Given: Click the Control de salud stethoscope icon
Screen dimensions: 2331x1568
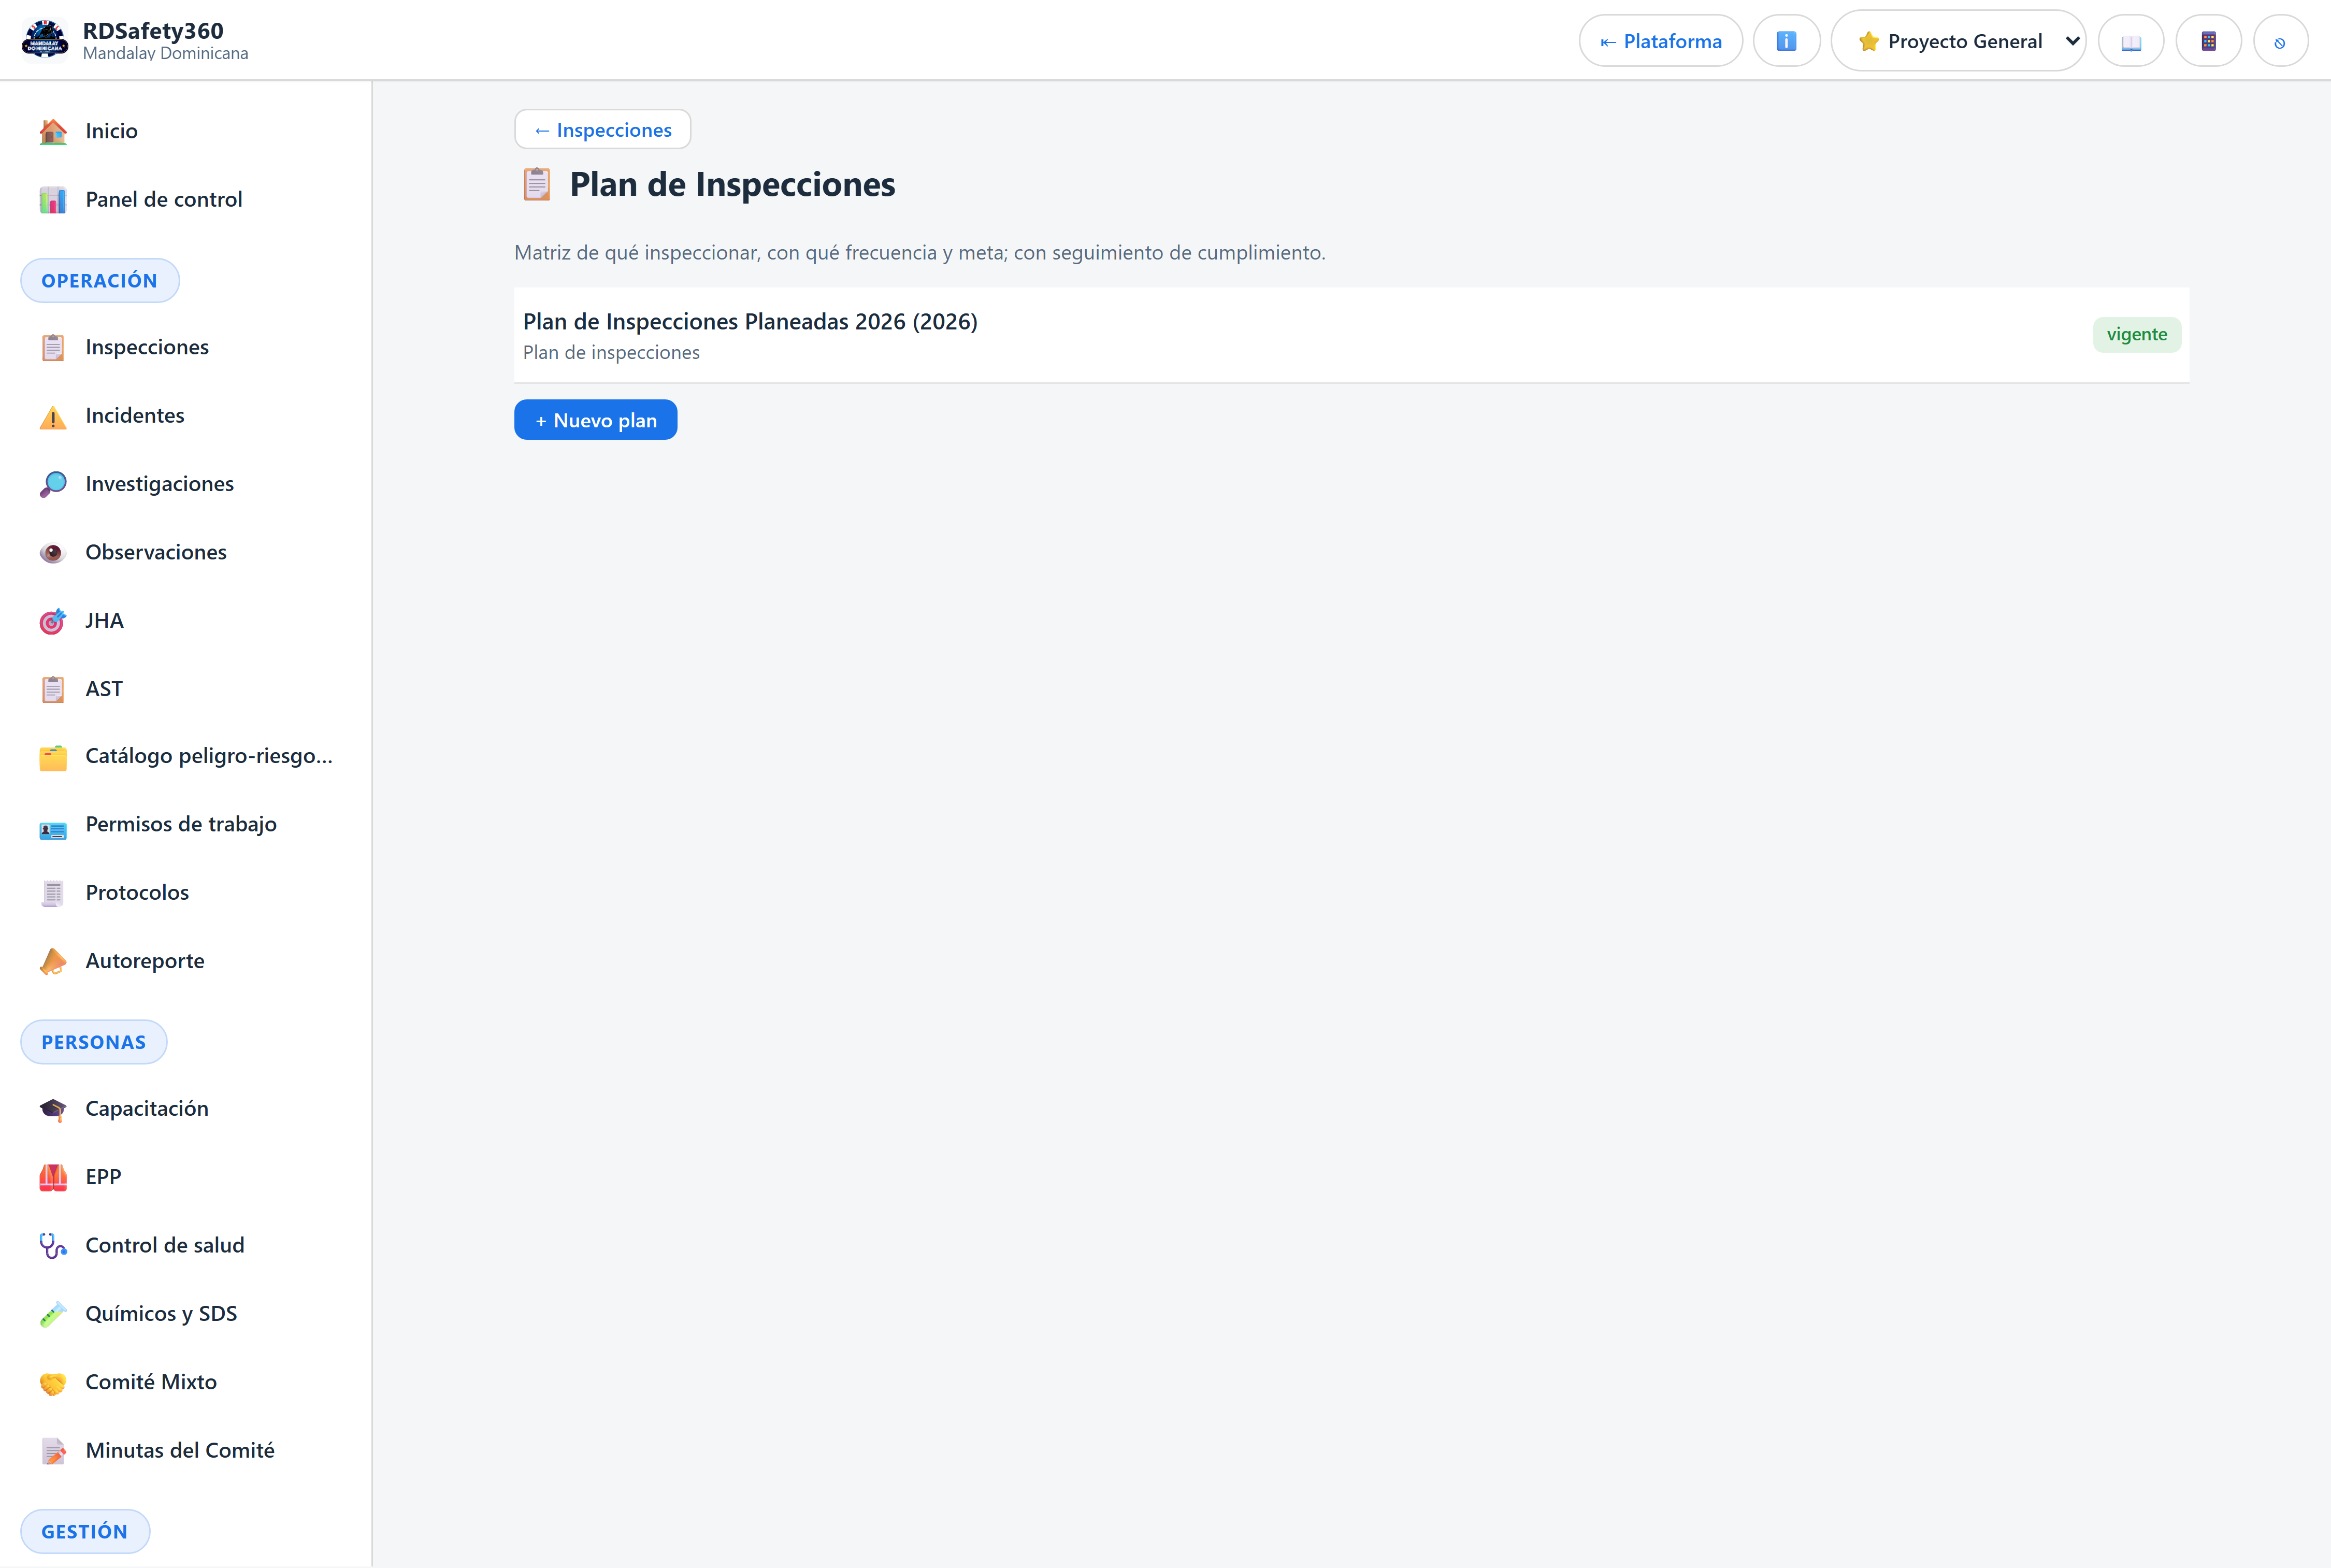Looking at the screenshot, I should tap(53, 1246).
